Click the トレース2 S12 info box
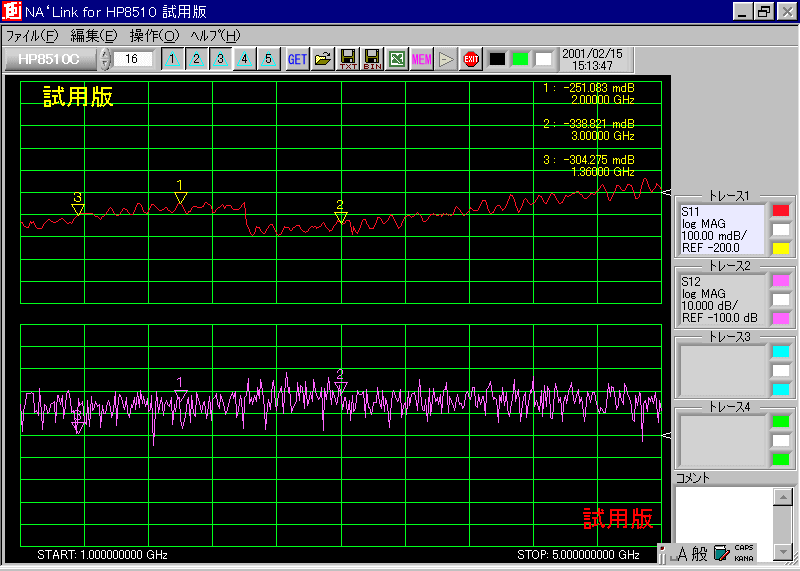The image size is (800, 571). [722, 300]
